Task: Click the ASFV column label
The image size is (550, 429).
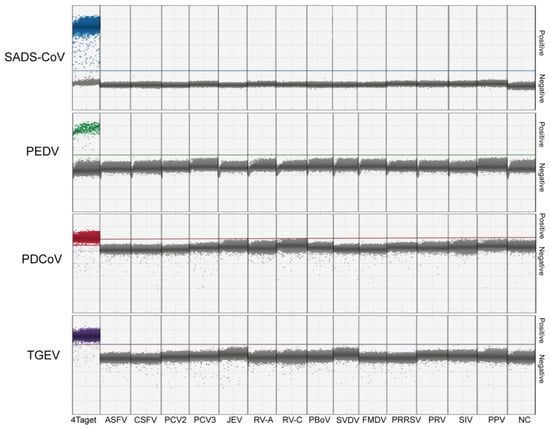Action: [116, 420]
